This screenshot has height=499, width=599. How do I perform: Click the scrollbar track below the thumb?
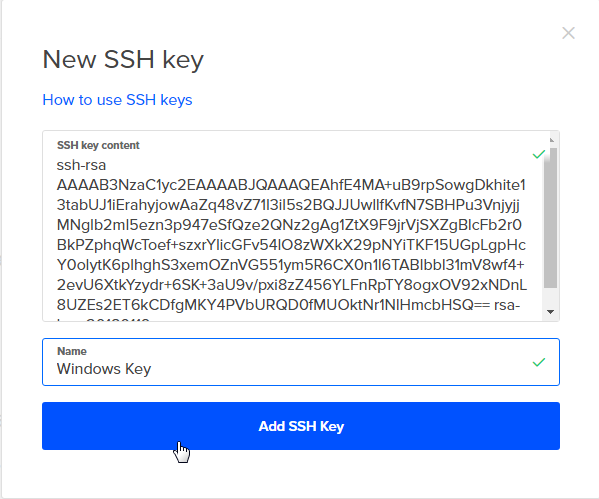click(x=550, y=297)
